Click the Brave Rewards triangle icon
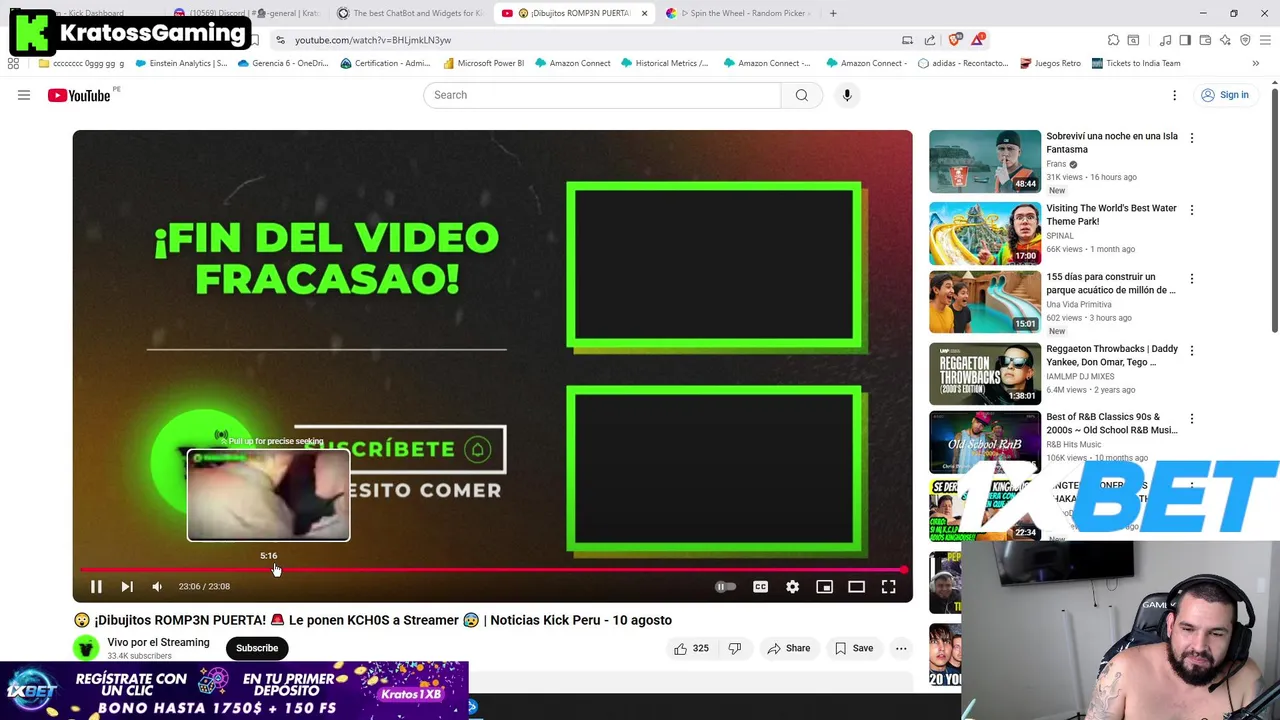Screen dimensions: 1280x720 [x=978, y=40]
